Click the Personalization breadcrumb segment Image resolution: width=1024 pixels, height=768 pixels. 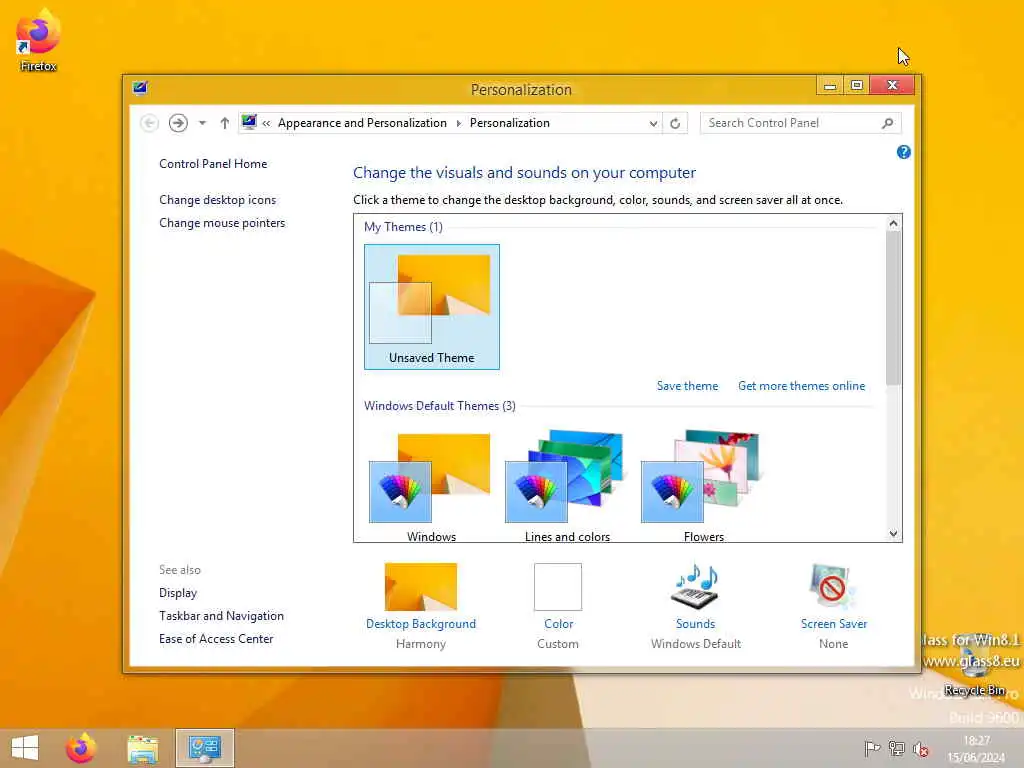(x=509, y=123)
